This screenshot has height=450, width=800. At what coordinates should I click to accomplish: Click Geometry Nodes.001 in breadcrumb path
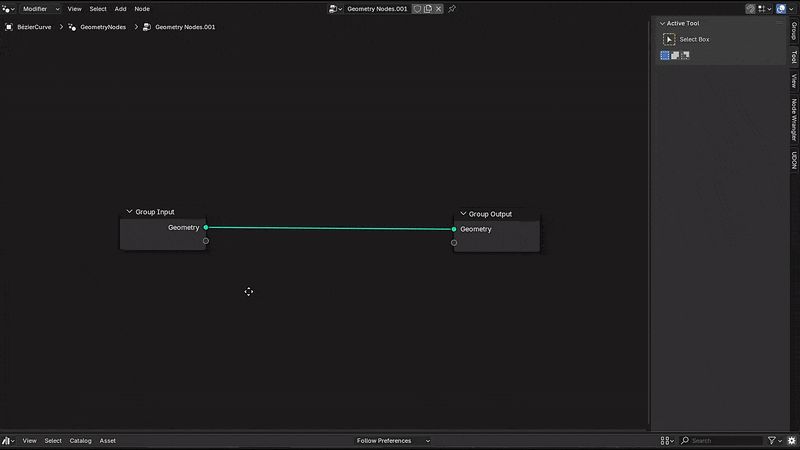tap(185, 27)
